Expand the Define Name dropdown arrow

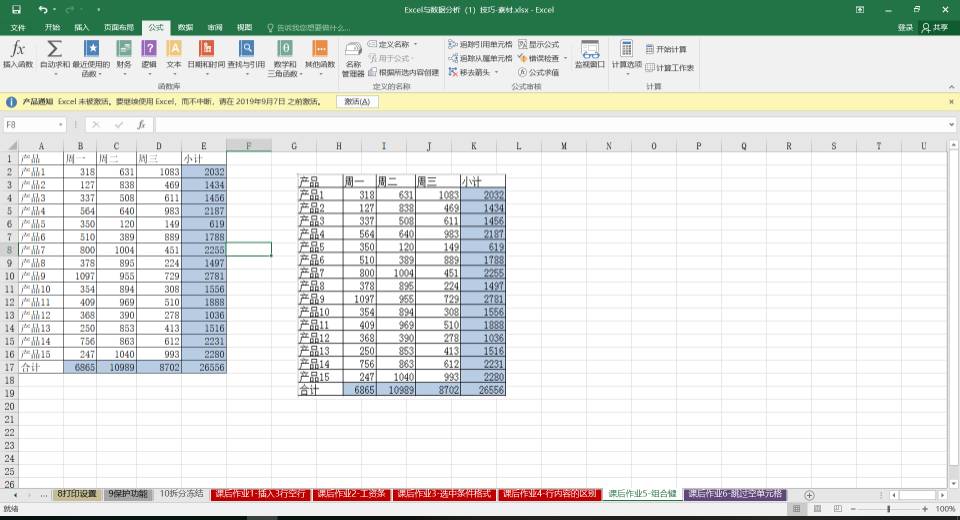click(x=415, y=44)
